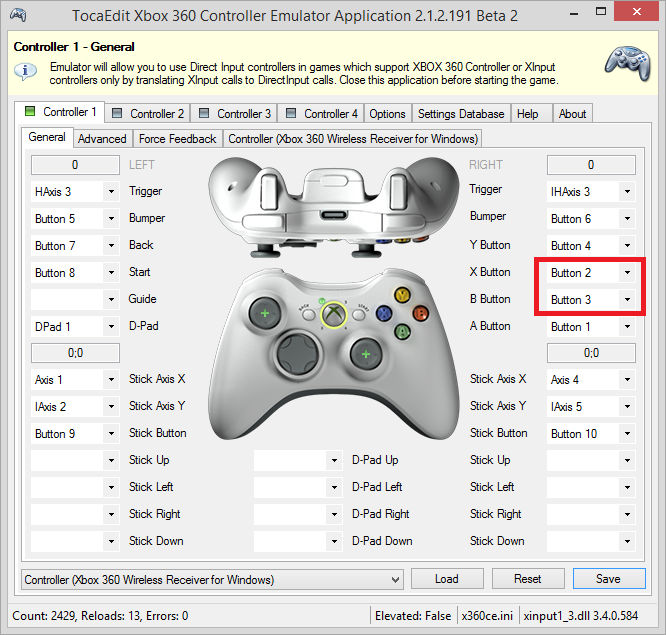The height and width of the screenshot is (635, 666).
Task: Open the About tab
Action: 572,114
